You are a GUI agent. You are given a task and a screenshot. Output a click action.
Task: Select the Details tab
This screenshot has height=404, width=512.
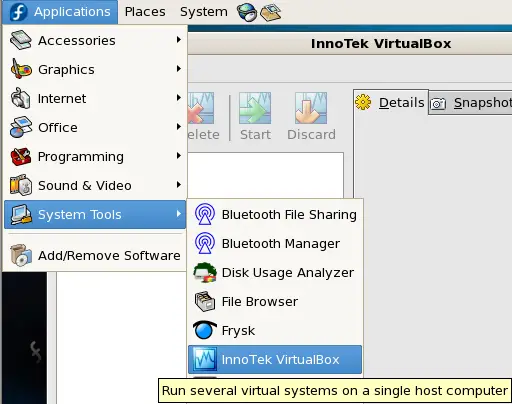[x=391, y=102]
